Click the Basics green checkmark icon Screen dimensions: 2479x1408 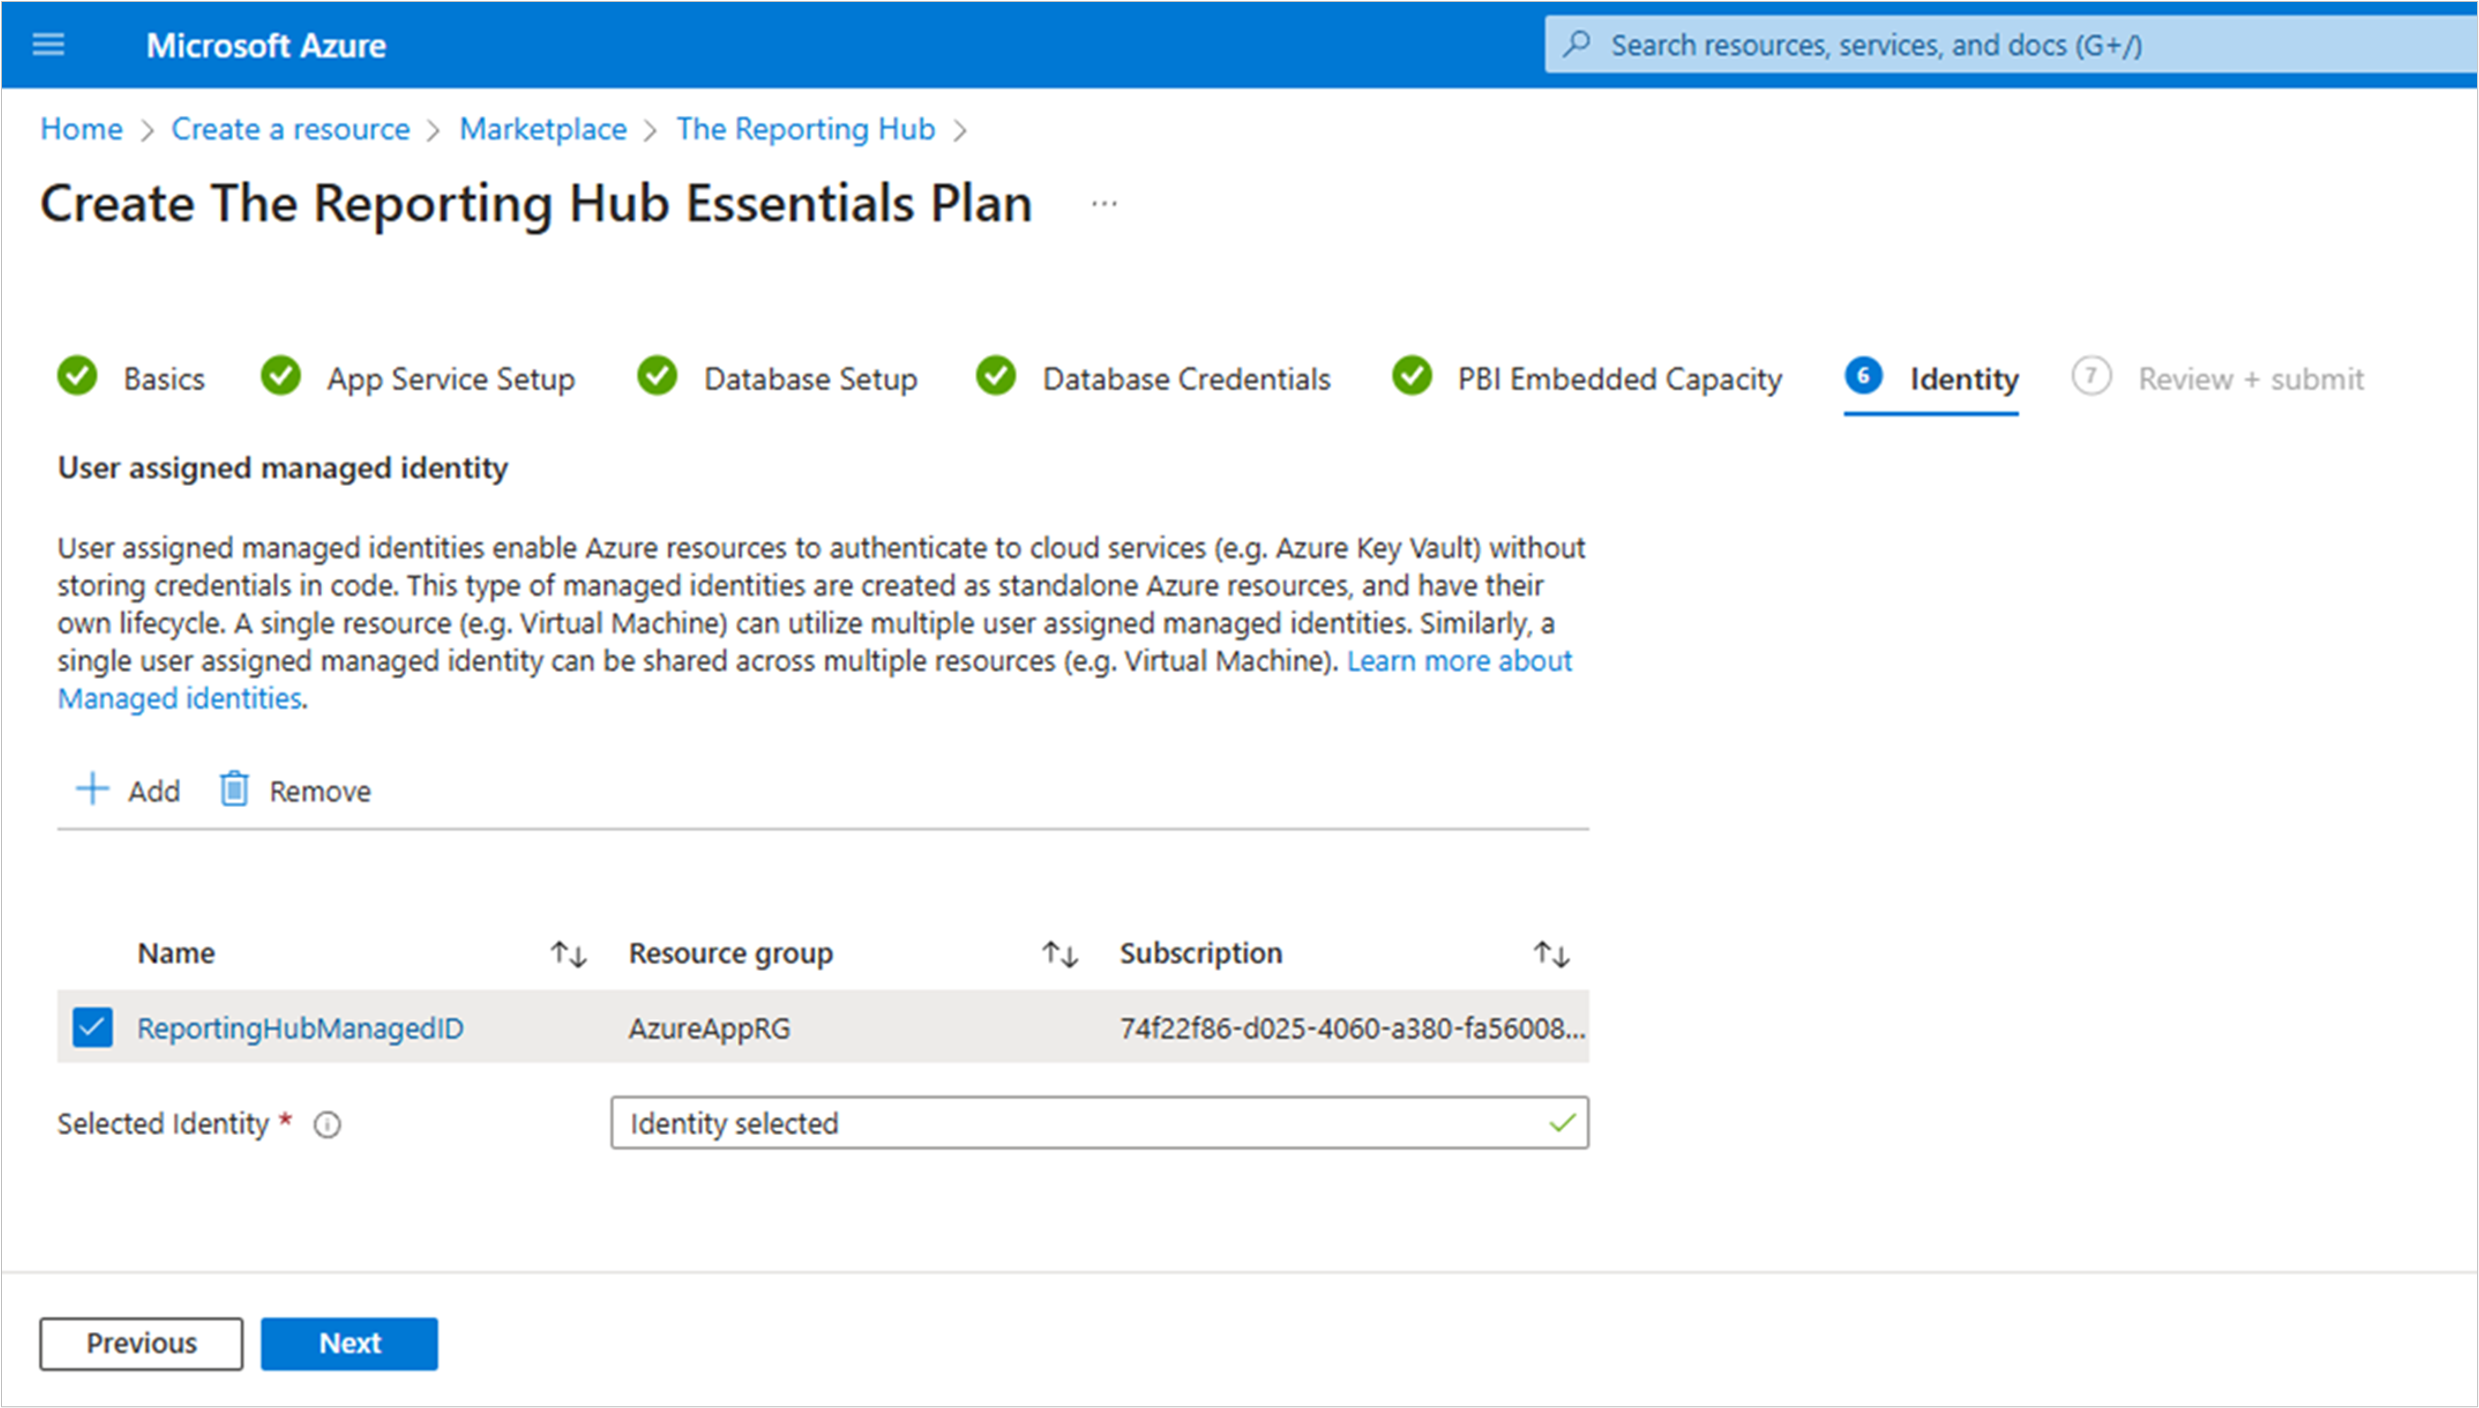[78, 377]
